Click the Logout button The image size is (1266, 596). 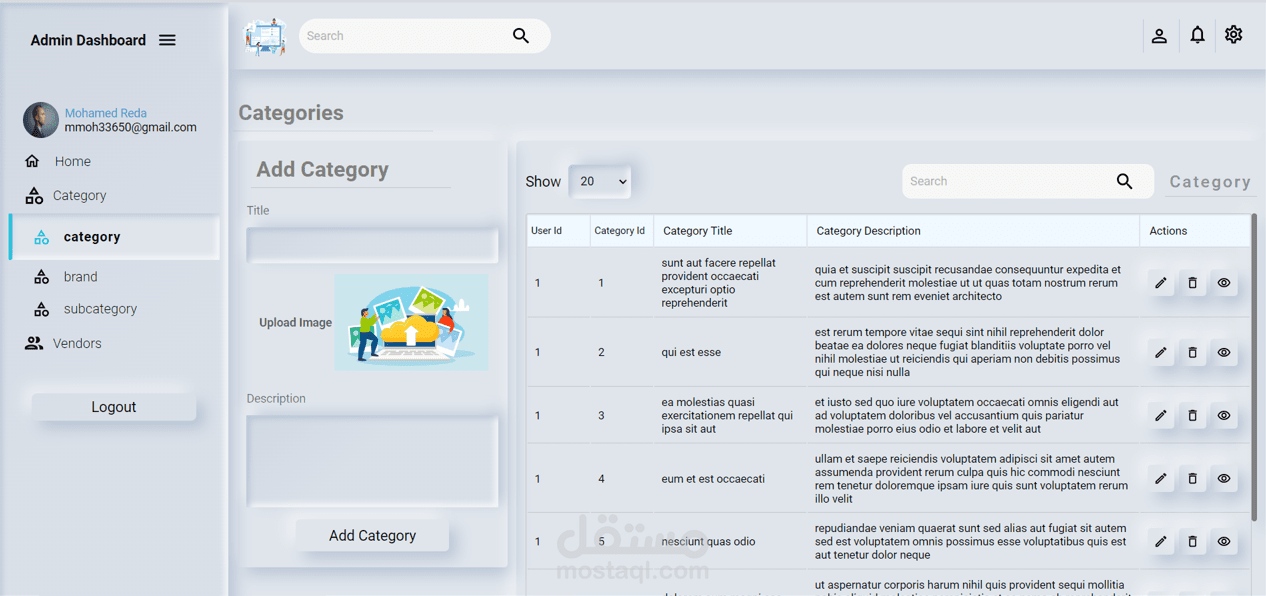tap(113, 406)
